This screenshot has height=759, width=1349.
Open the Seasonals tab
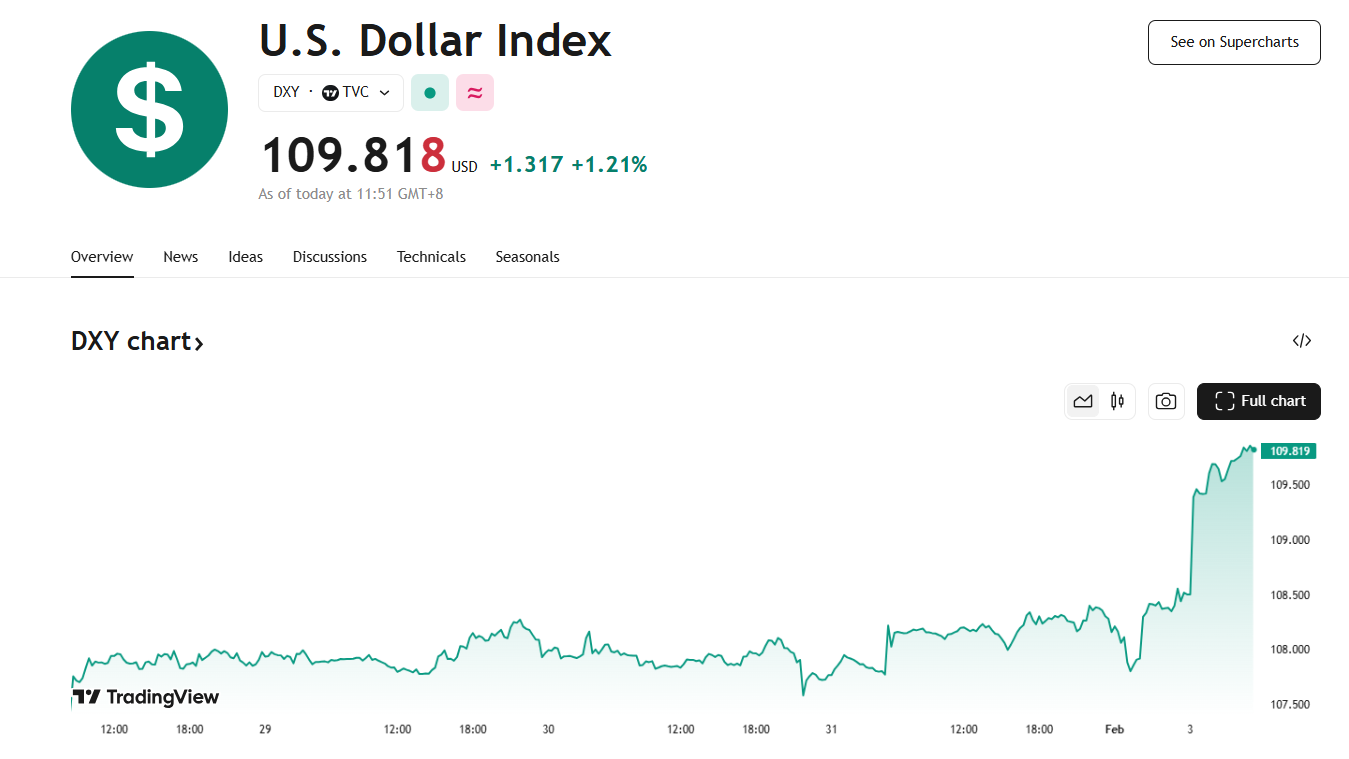pos(527,257)
